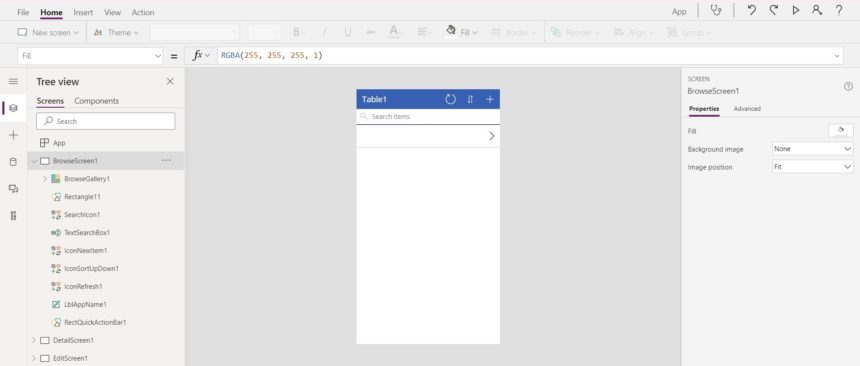The width and height of the screenshot is (860, 366).
Task: Open screen help icon in properties pane
Action: 848,87
